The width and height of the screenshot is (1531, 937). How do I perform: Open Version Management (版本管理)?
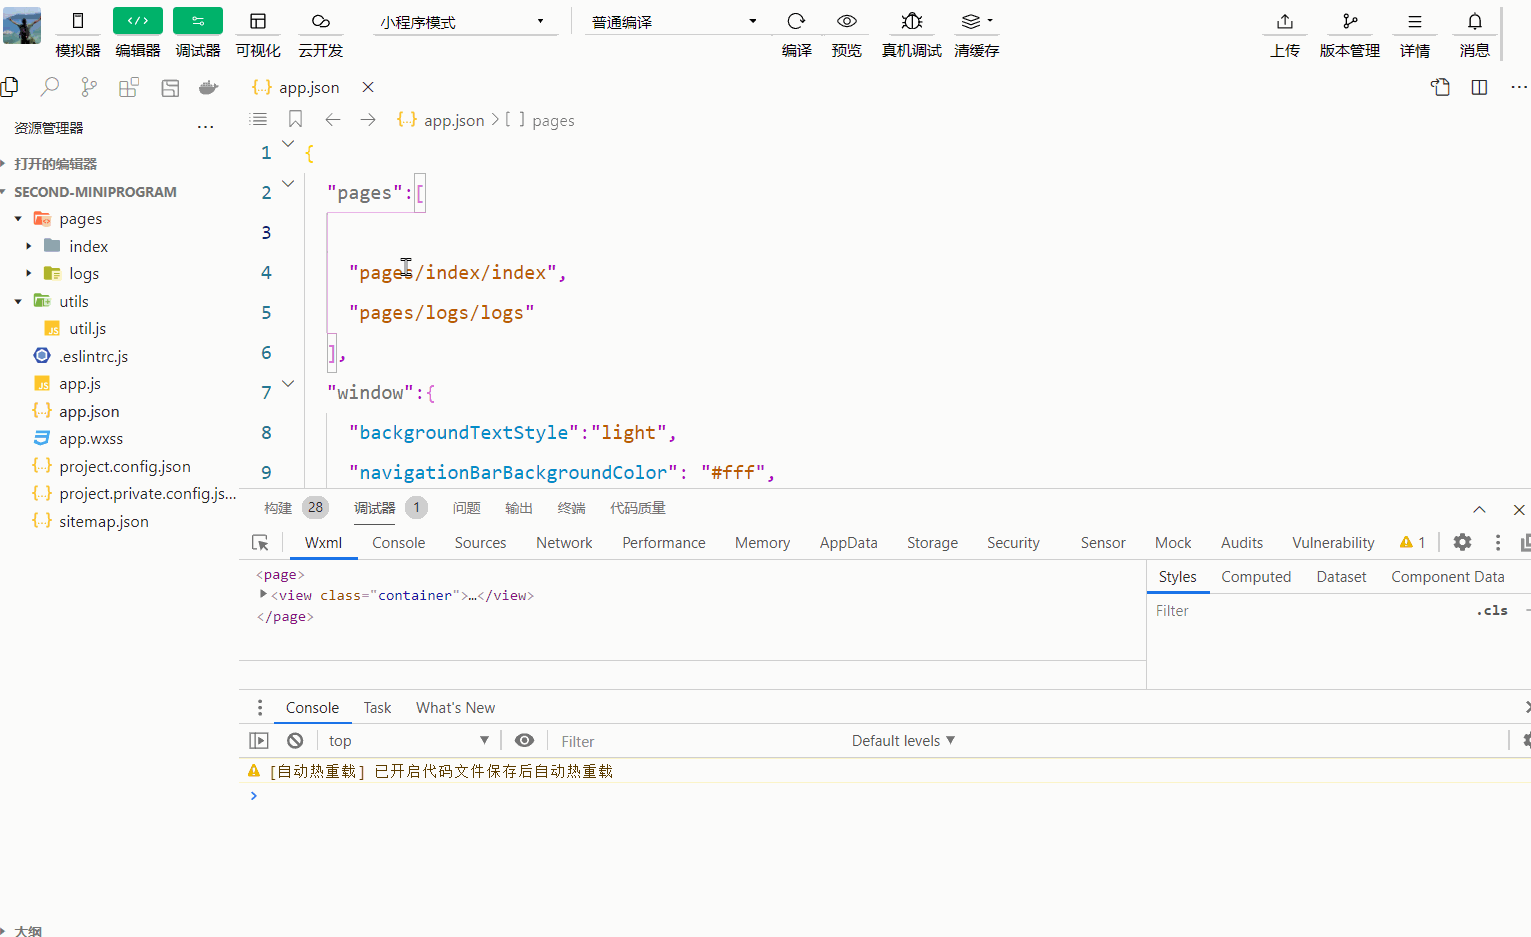click(x=1349, y=22)
